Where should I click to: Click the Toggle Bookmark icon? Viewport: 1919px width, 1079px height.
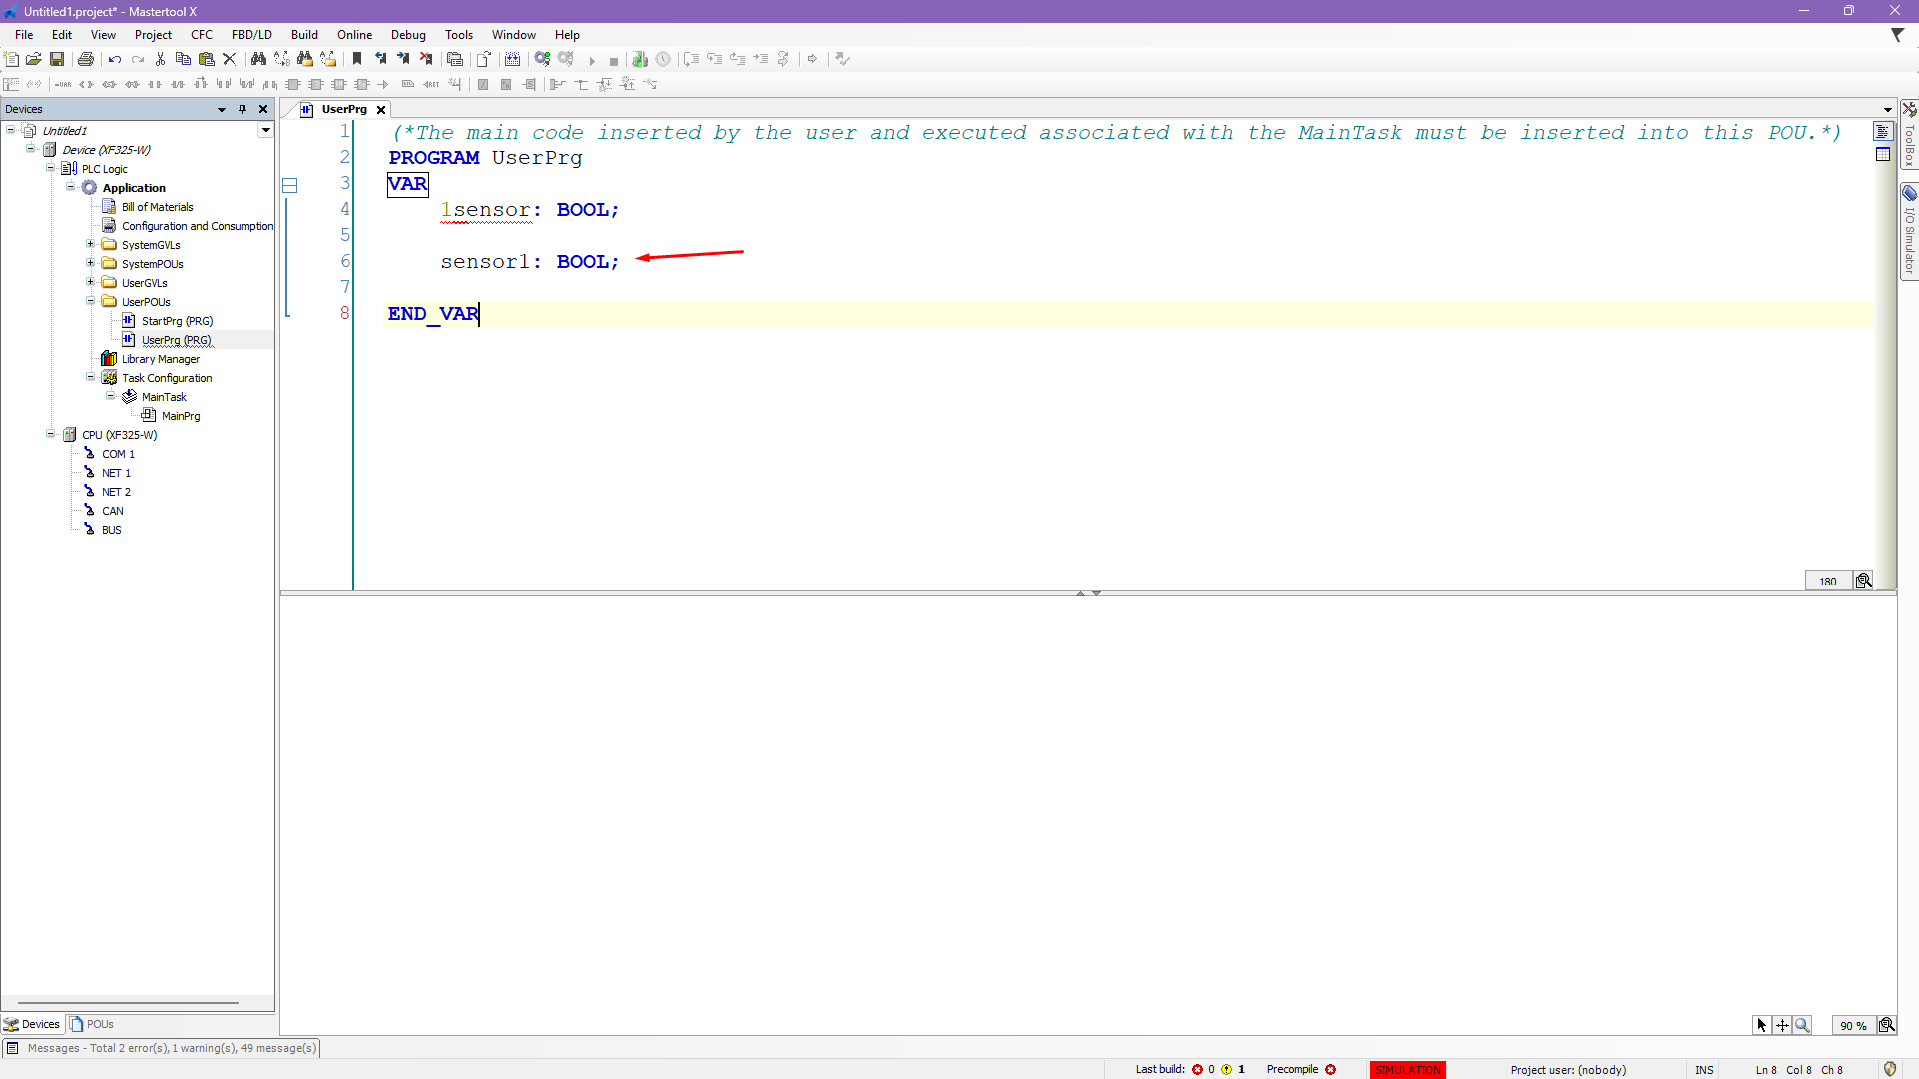pos(357,59)
